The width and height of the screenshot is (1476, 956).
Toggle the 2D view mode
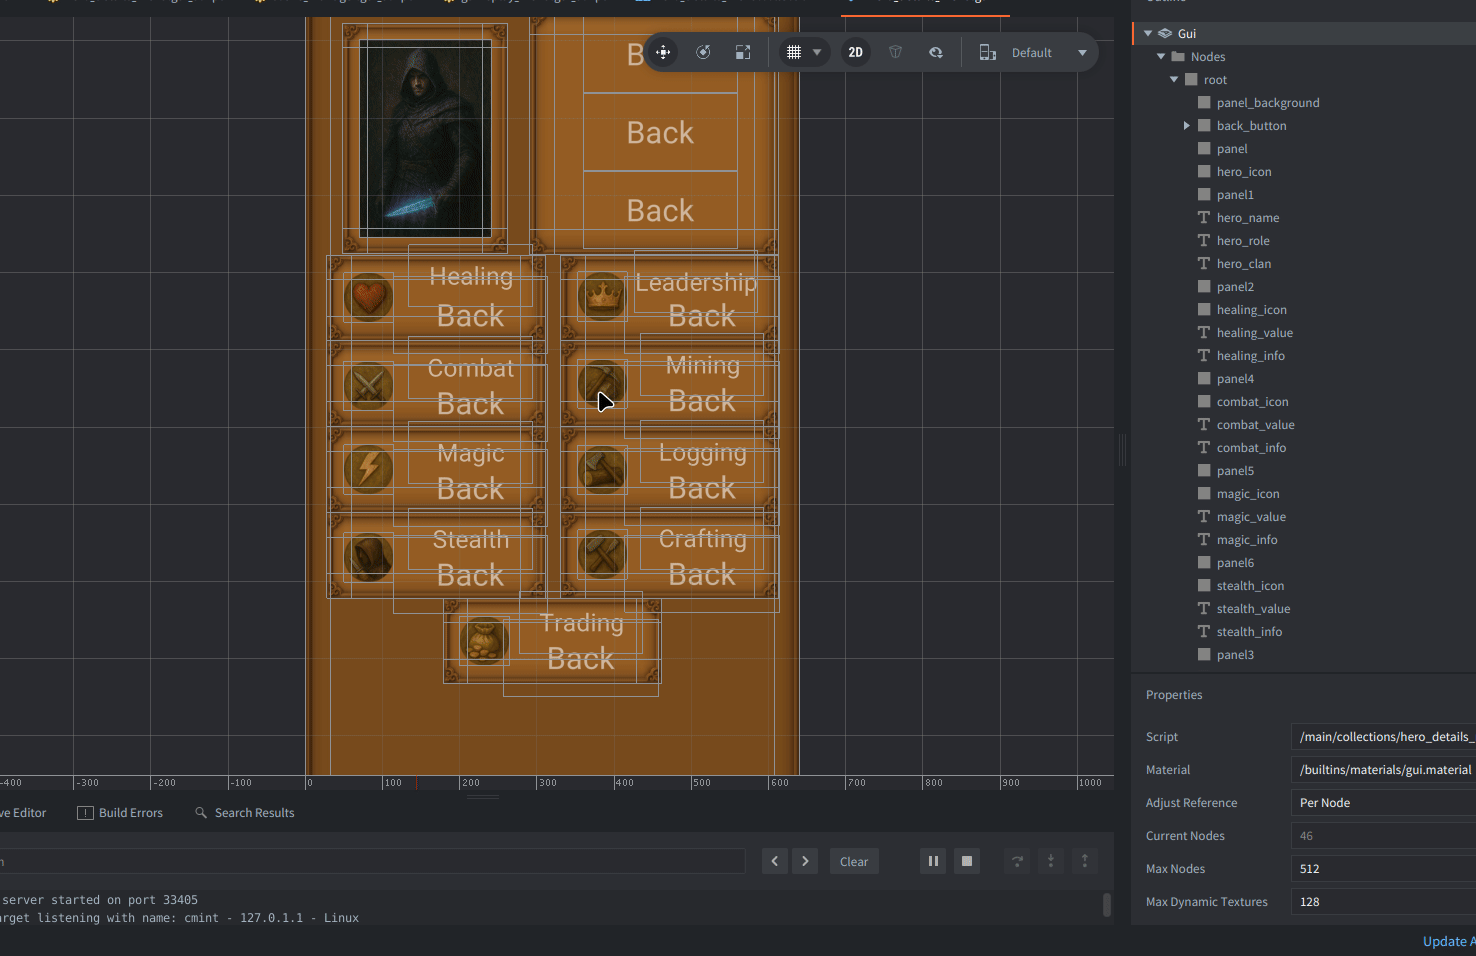(855, 52)
